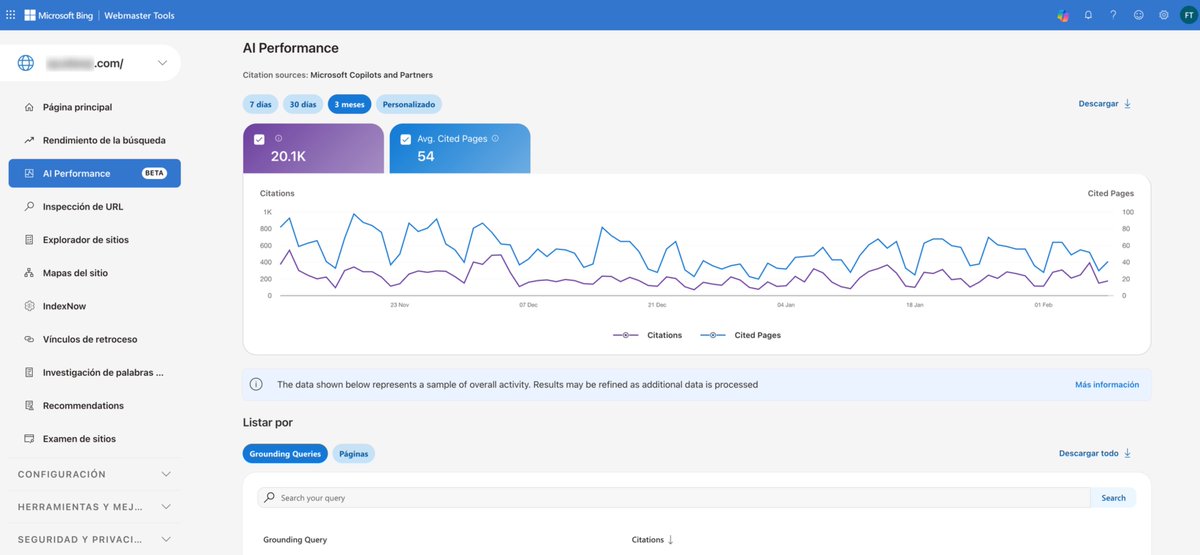
Task: Click the Grounding Query column header
Action: click(x=295, y=540)
